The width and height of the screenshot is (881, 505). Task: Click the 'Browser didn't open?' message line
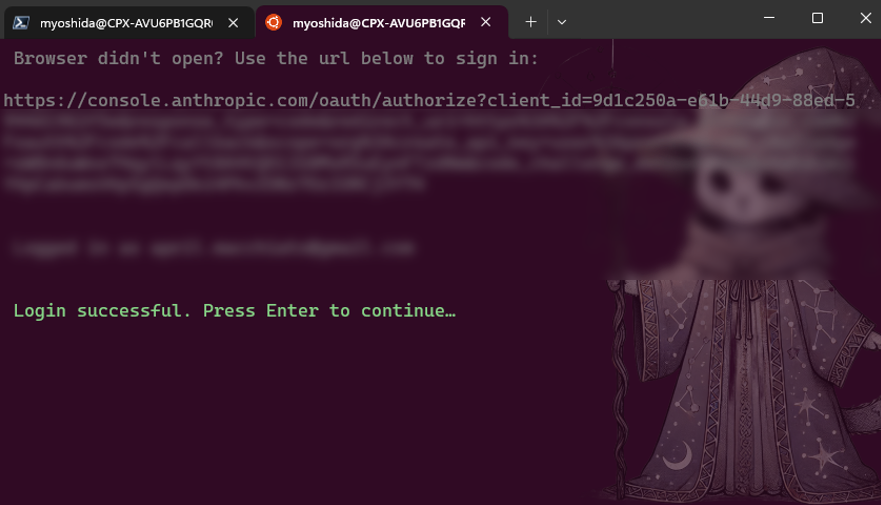tap(276, 58)
